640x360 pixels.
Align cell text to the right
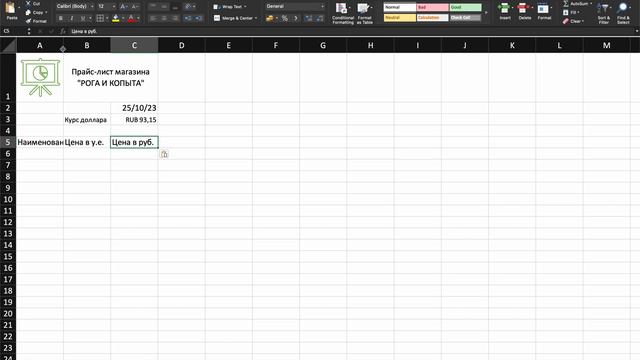(x=175, y=18)
